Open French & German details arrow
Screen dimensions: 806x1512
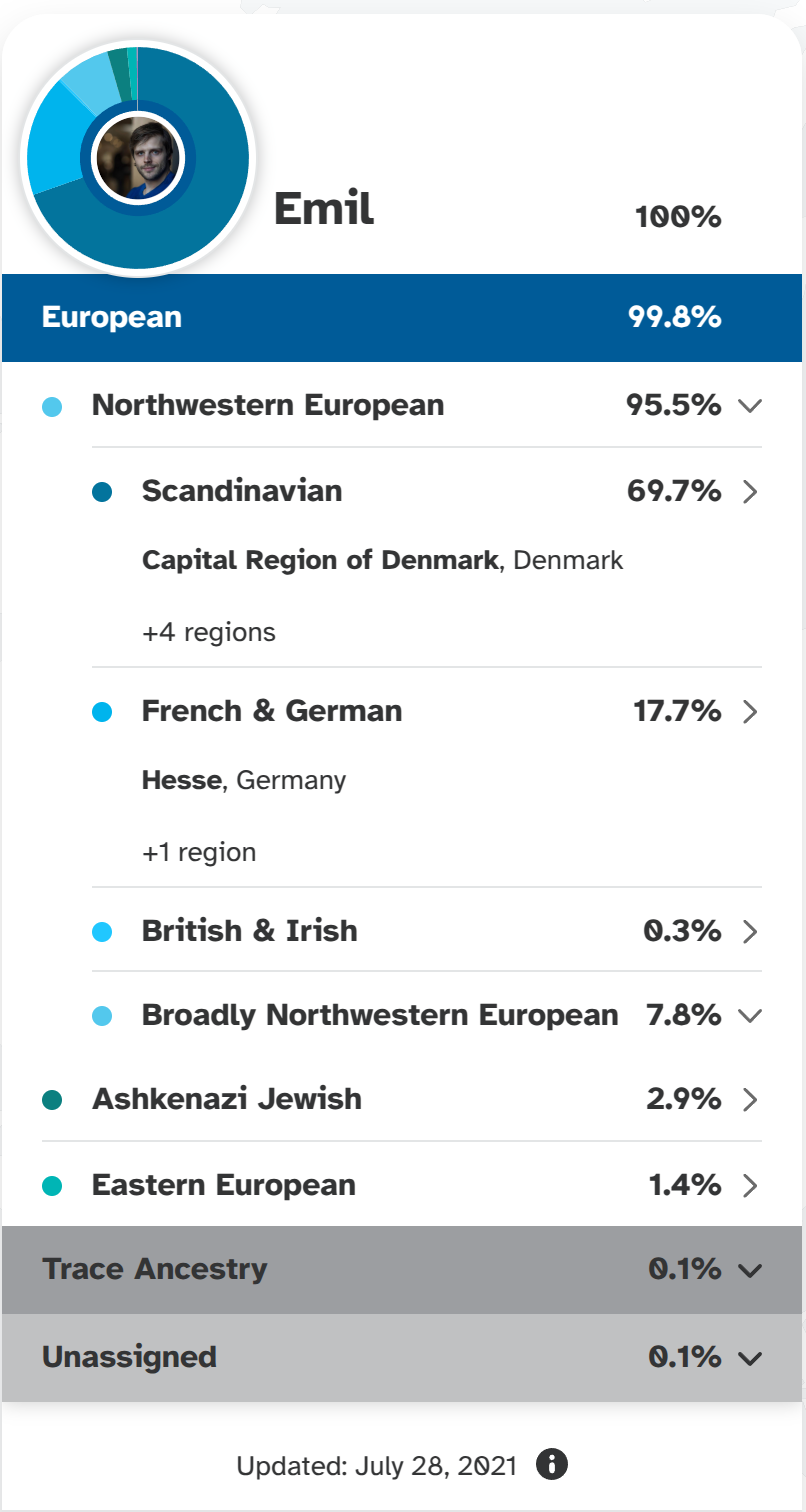click(x=751, y=712)
